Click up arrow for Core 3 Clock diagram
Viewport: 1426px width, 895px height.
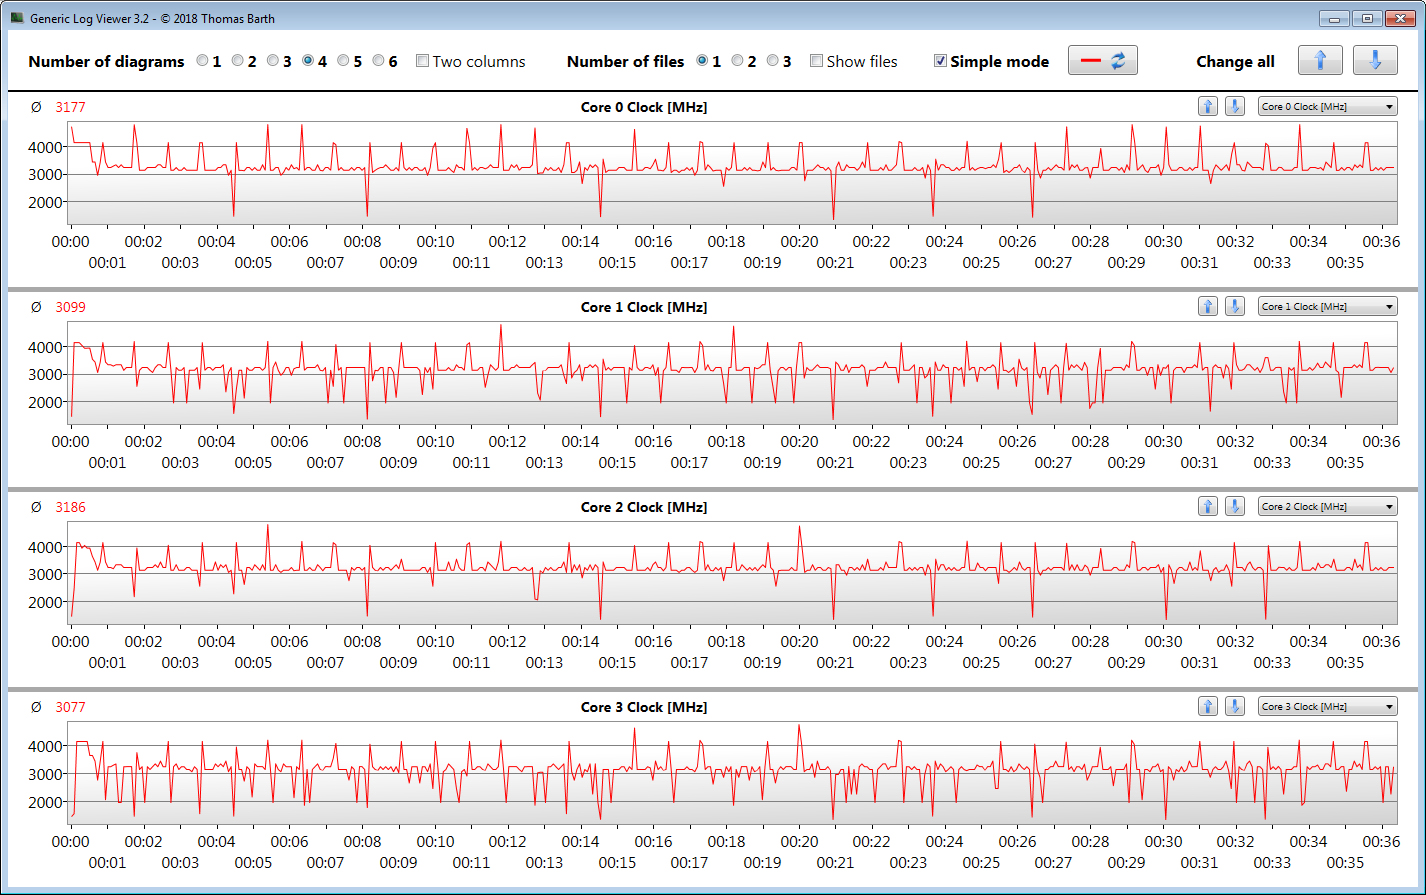pyautogui.click(x=1208, y=707)
